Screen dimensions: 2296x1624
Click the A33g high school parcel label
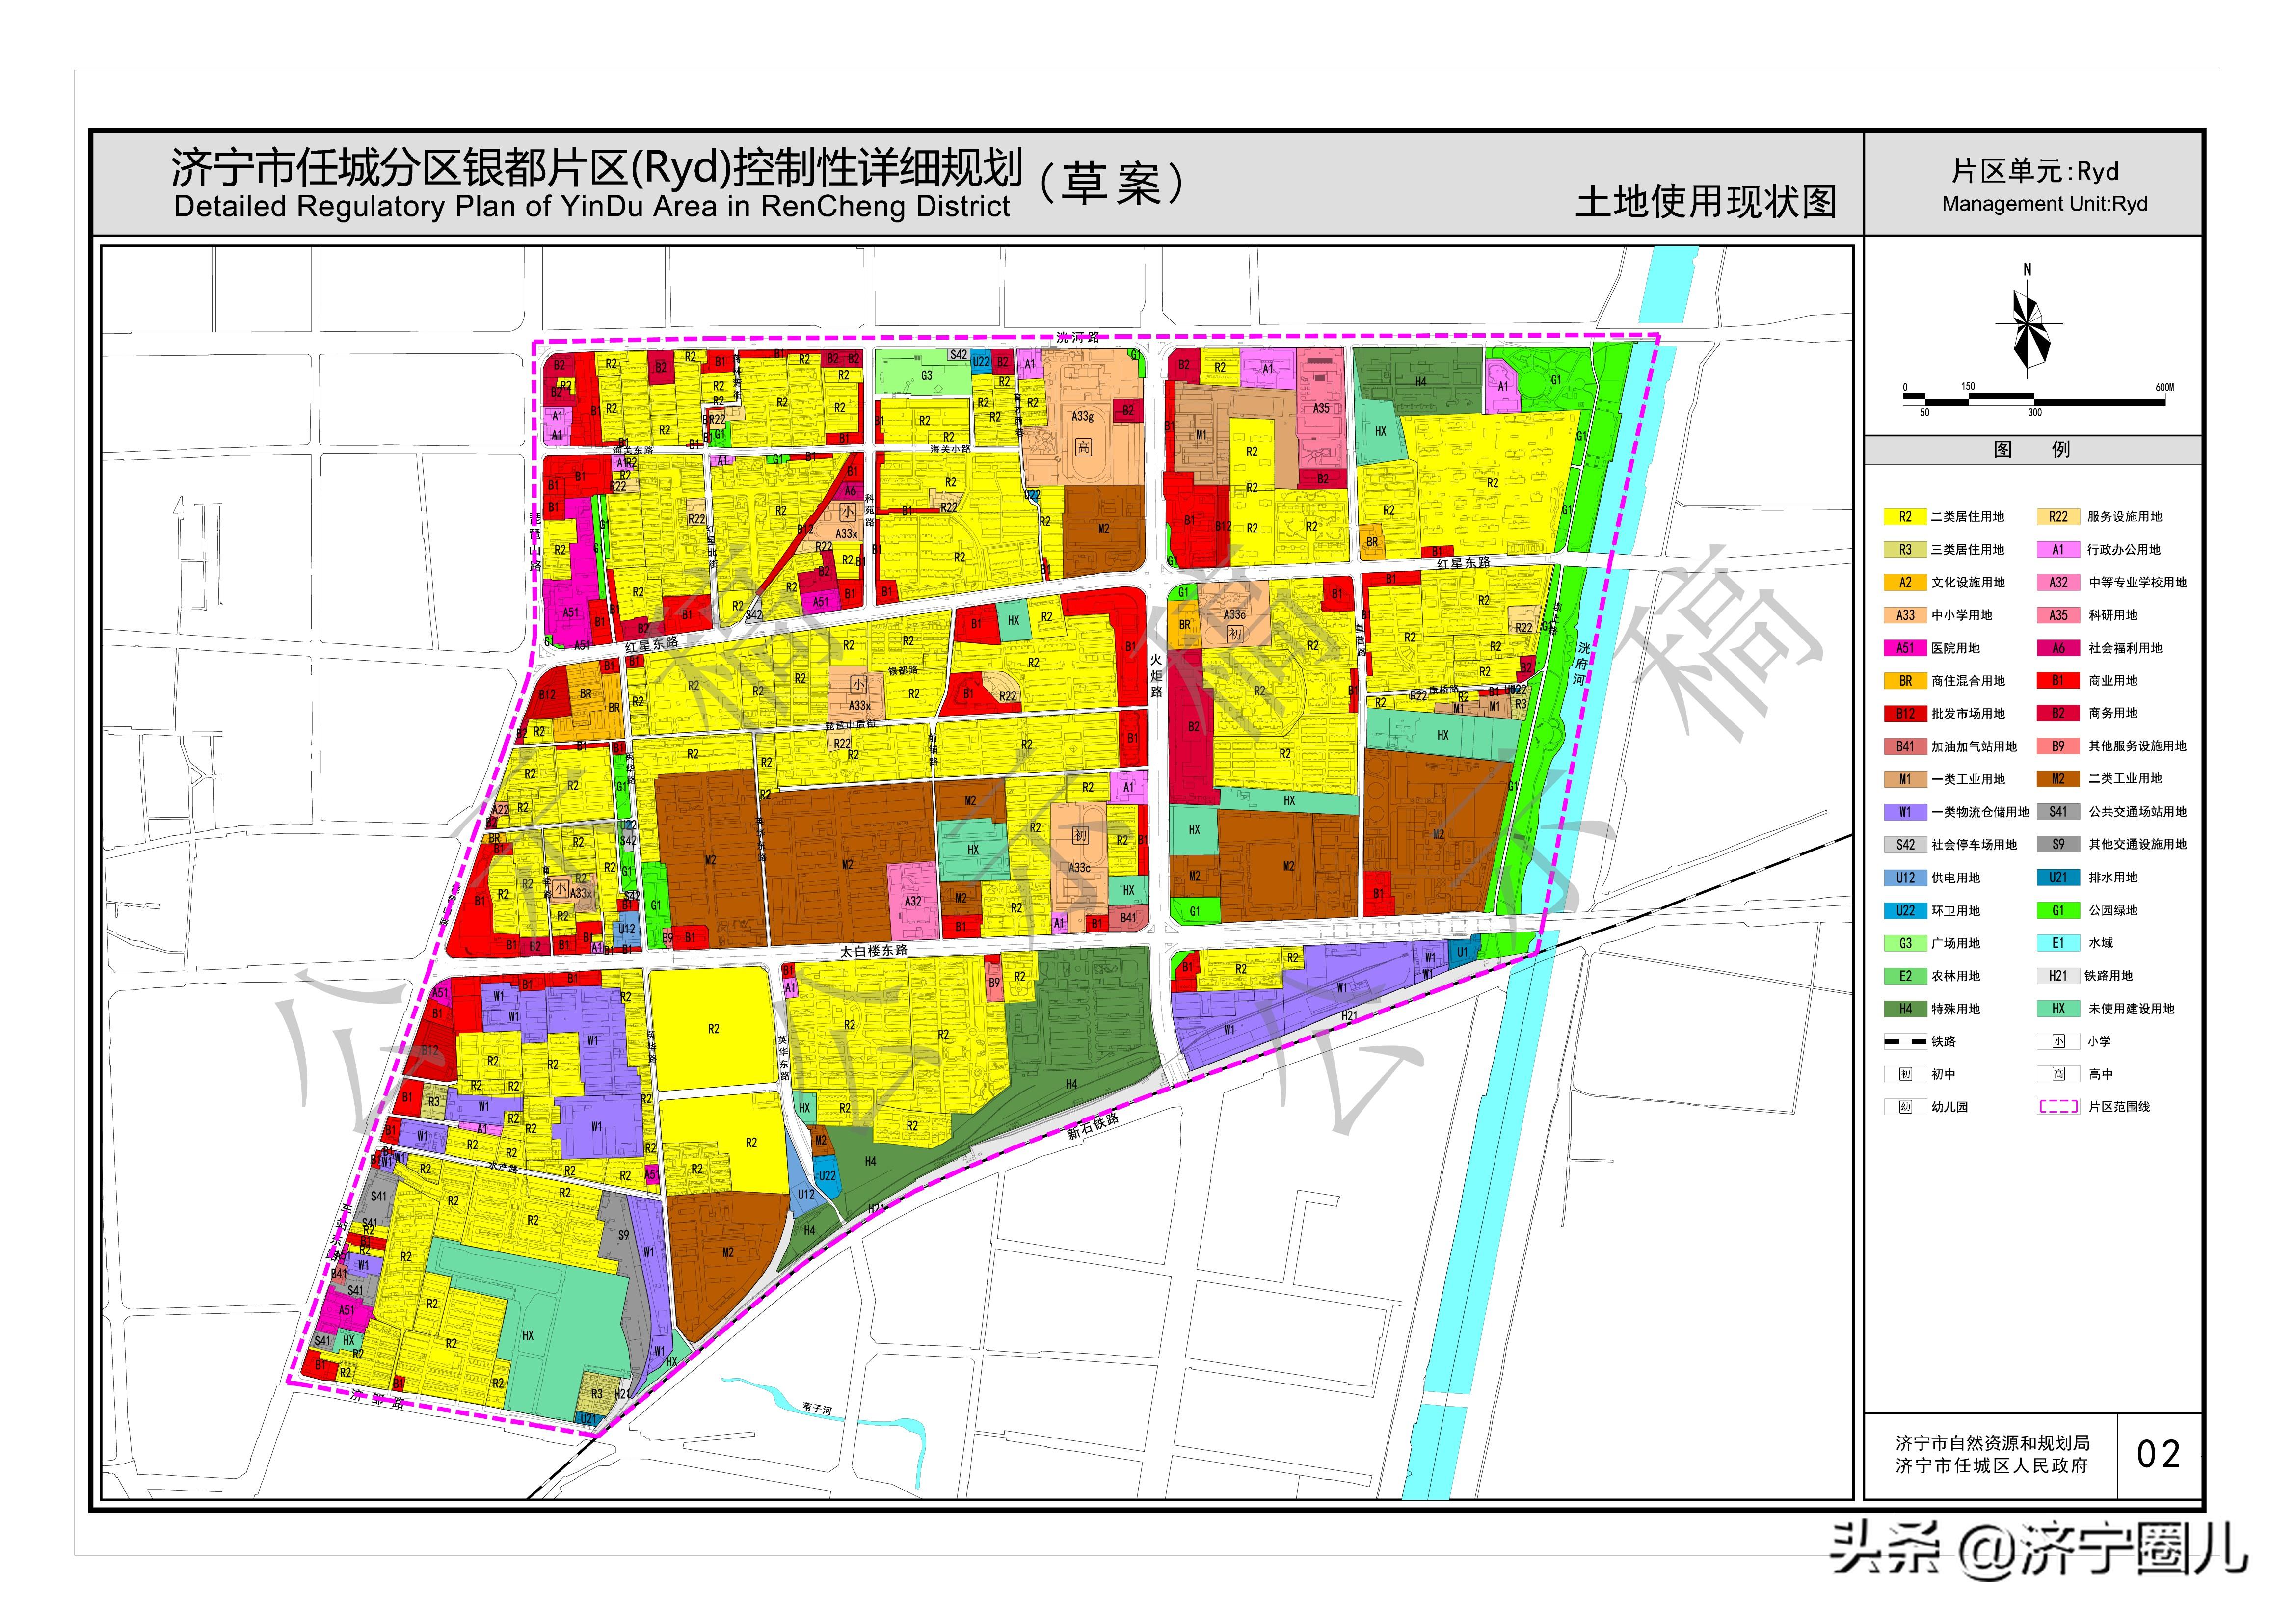pyautogui.click(x=1082, y=417)
